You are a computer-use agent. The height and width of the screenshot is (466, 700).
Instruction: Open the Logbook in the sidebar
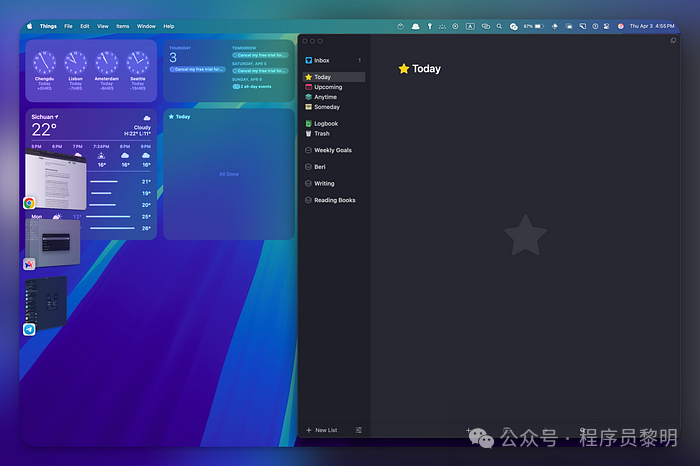333,124
